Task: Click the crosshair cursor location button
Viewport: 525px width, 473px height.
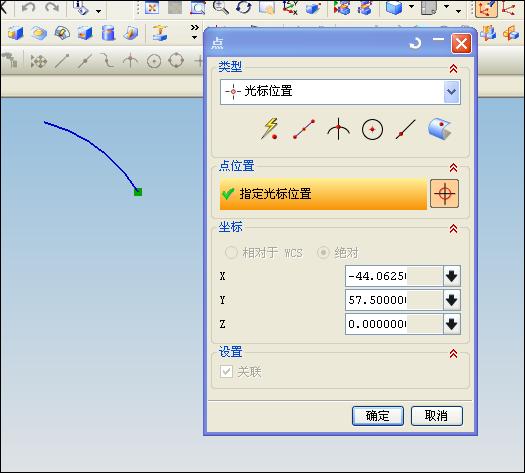Action: pyautogui.click(x=444, y=193)
